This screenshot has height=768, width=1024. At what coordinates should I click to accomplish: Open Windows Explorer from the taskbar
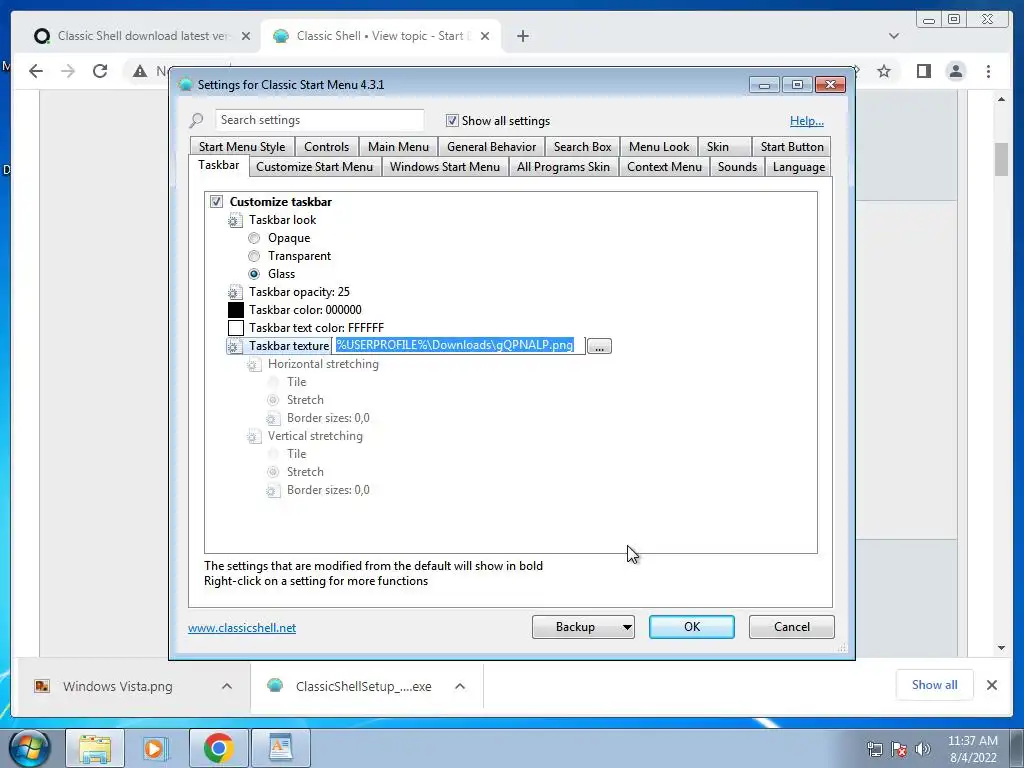[x=95, y=748]
